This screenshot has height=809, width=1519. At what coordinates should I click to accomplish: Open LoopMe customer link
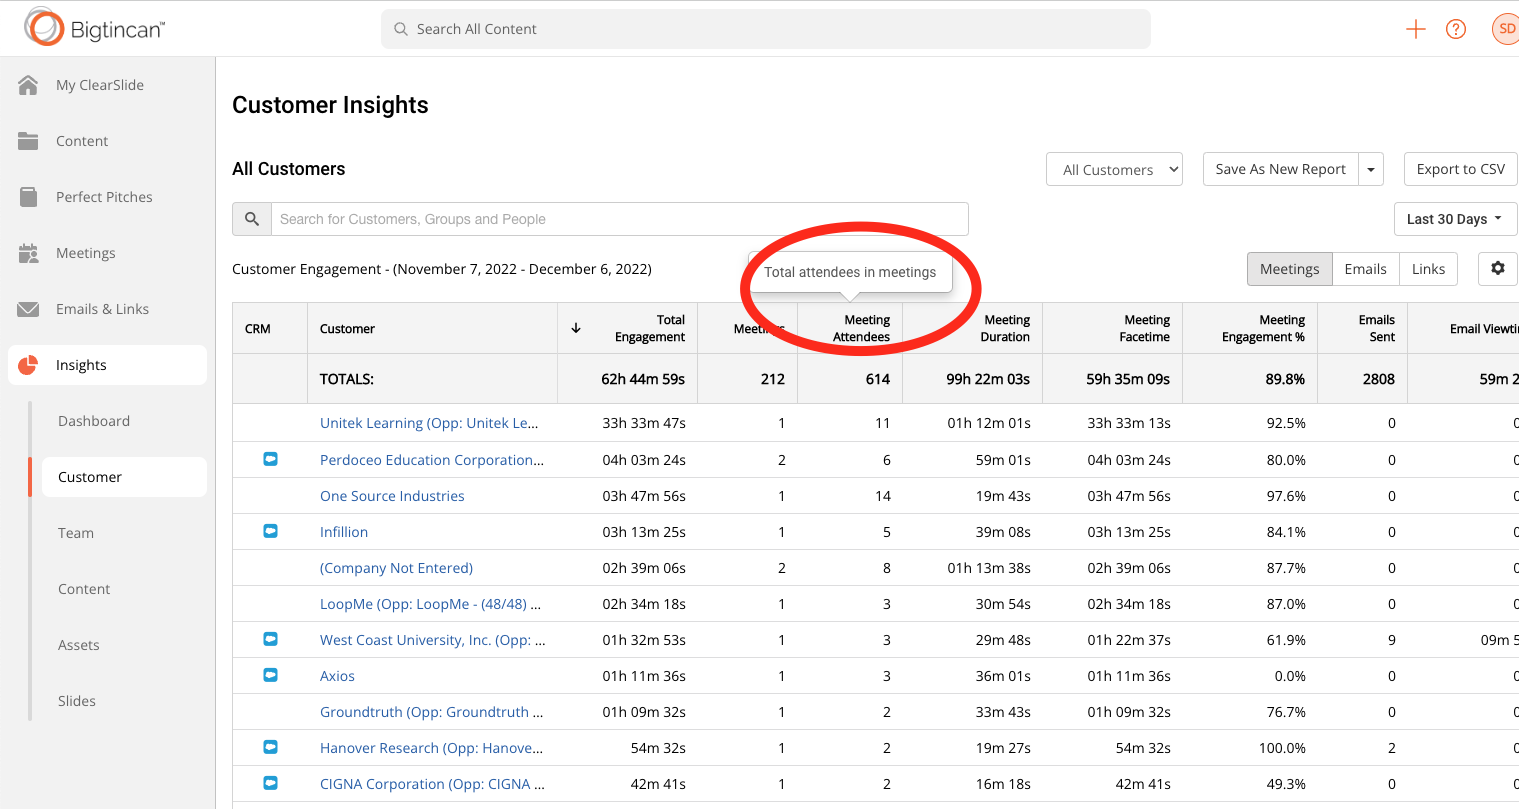(430, 604)
